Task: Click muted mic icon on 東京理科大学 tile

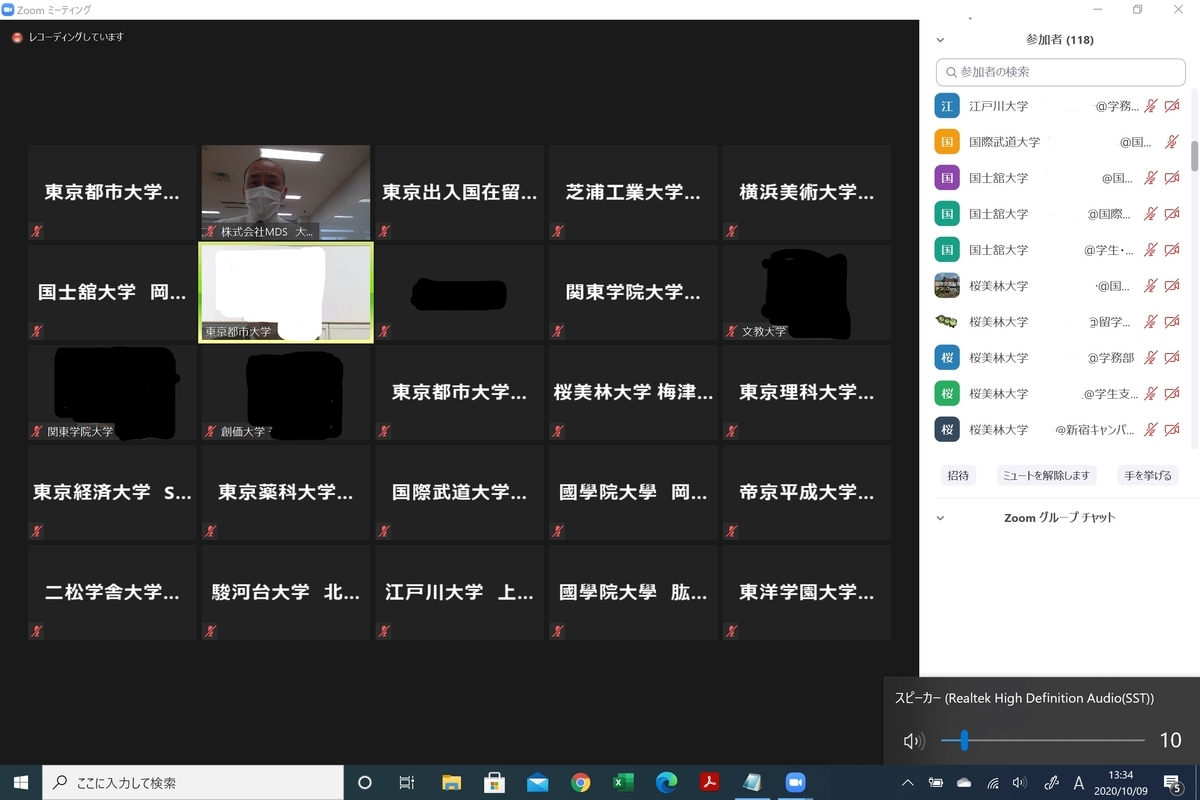Action: 732,431
